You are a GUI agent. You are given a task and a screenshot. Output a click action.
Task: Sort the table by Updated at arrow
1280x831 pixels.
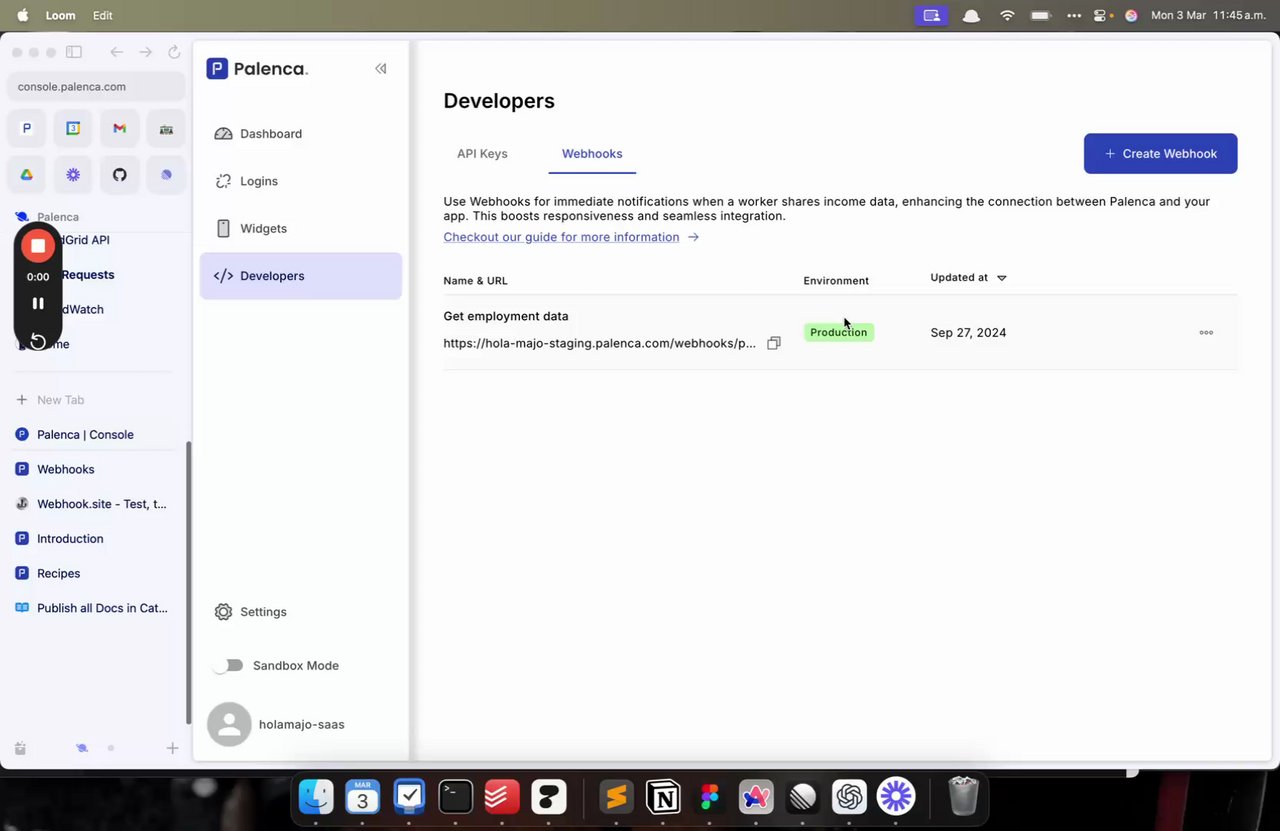[x=1002, y=278]
